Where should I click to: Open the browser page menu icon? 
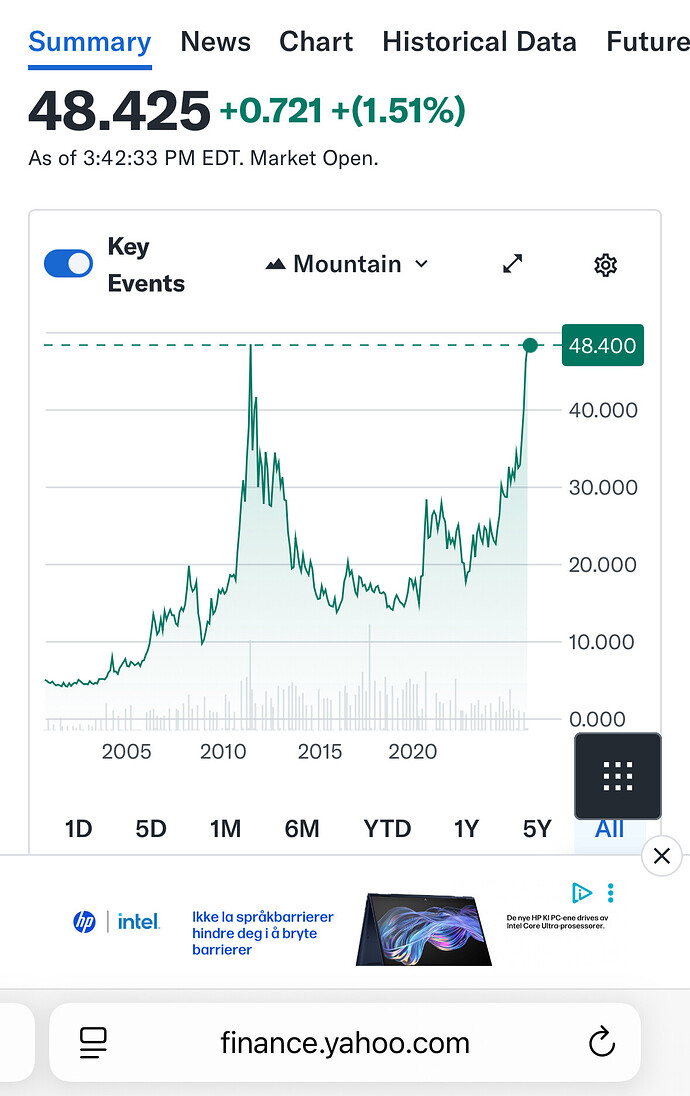click(x=93, y=1044)
